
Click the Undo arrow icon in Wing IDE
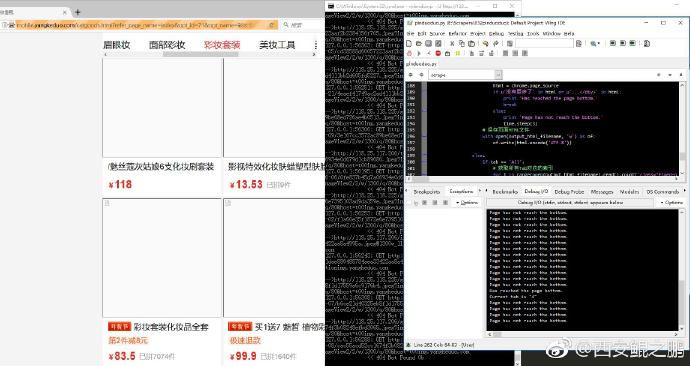(486, 44)
